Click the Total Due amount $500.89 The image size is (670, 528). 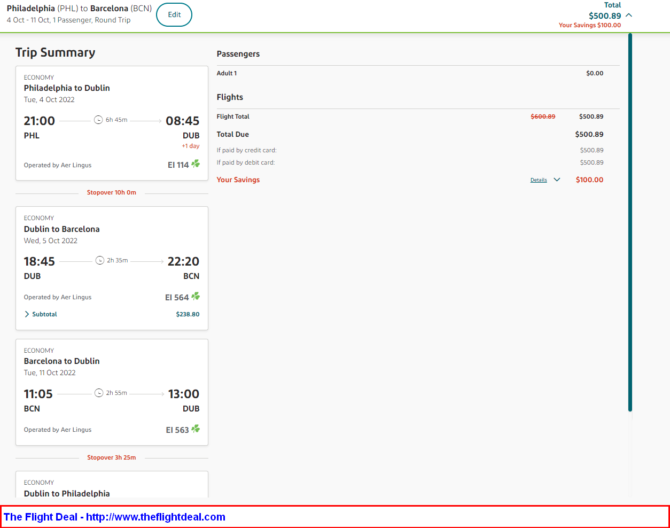pyautogui.click(x=589, y=134)
